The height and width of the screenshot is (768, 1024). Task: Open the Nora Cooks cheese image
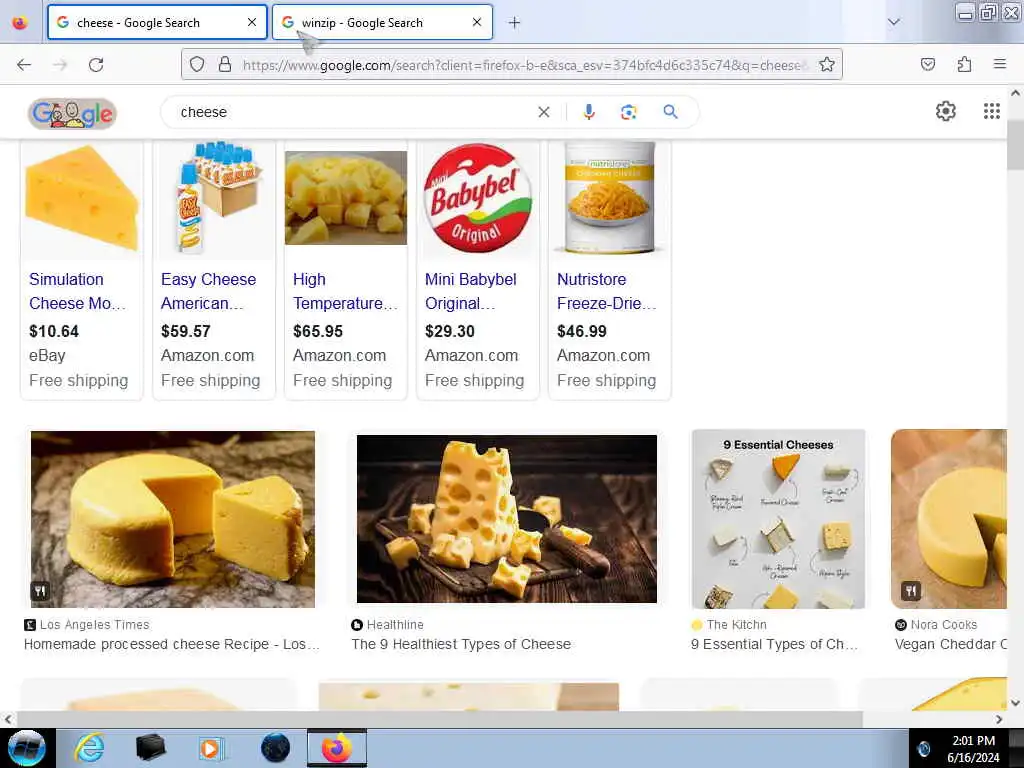pos(949,519)
